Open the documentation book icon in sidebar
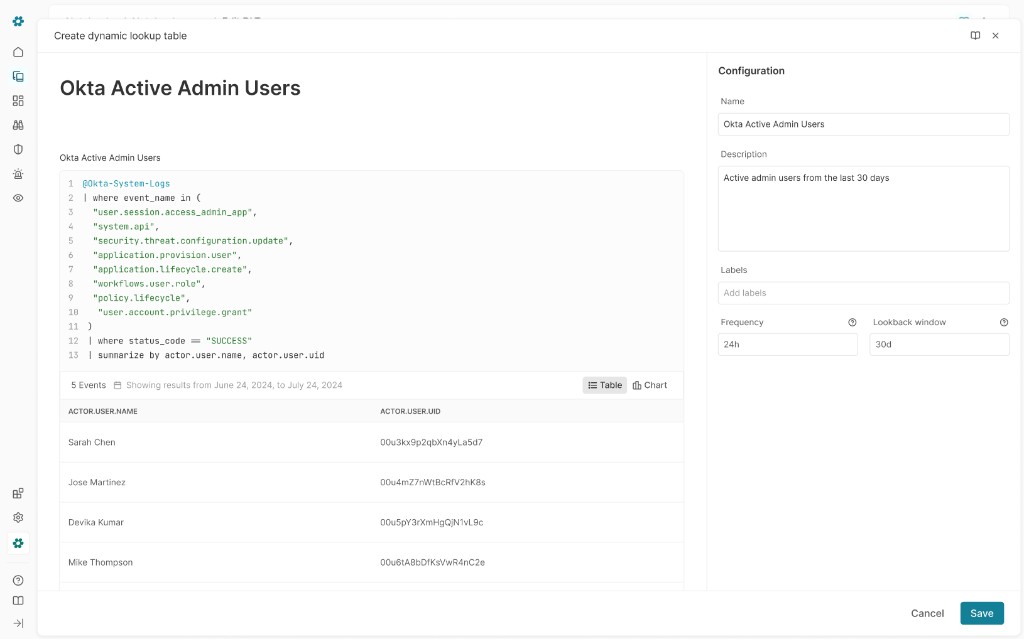This screenshot has width=1024, height=639. point(18,600)
